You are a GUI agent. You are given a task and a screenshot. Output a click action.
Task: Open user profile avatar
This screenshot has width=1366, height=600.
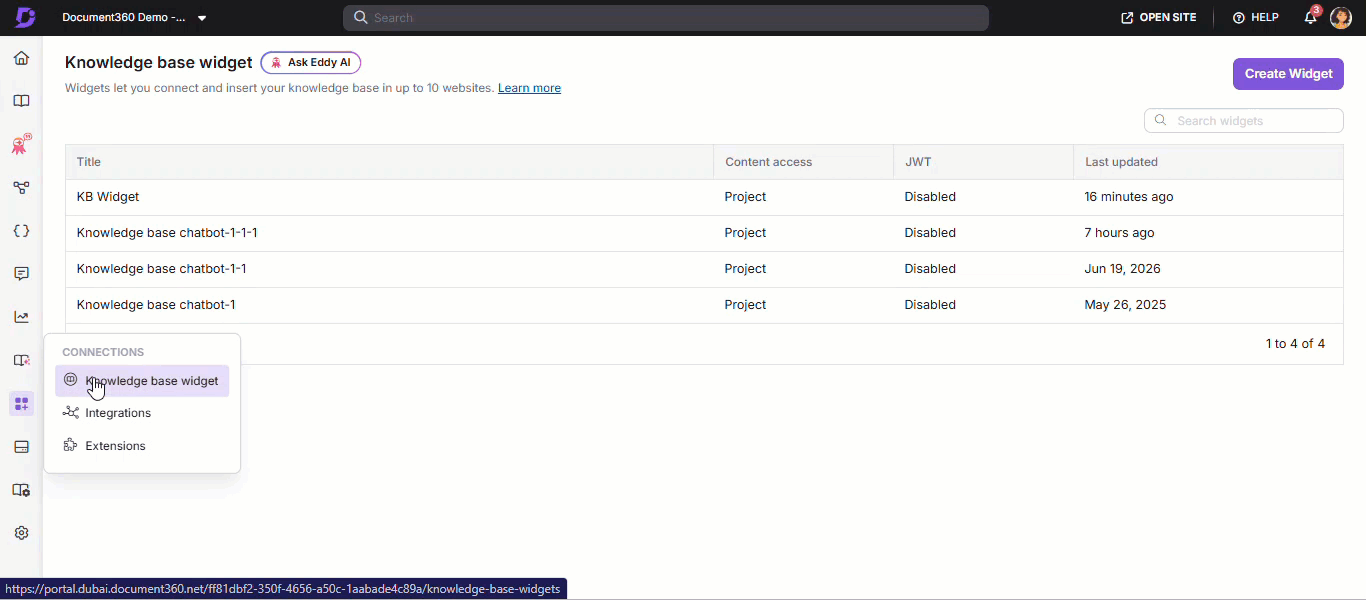[1341, 18]
